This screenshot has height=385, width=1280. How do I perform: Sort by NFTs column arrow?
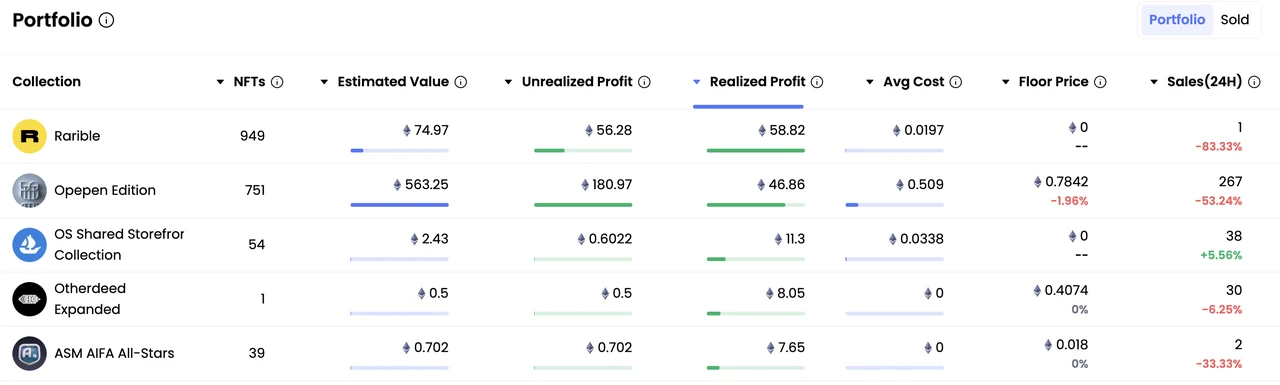[221, 82]
